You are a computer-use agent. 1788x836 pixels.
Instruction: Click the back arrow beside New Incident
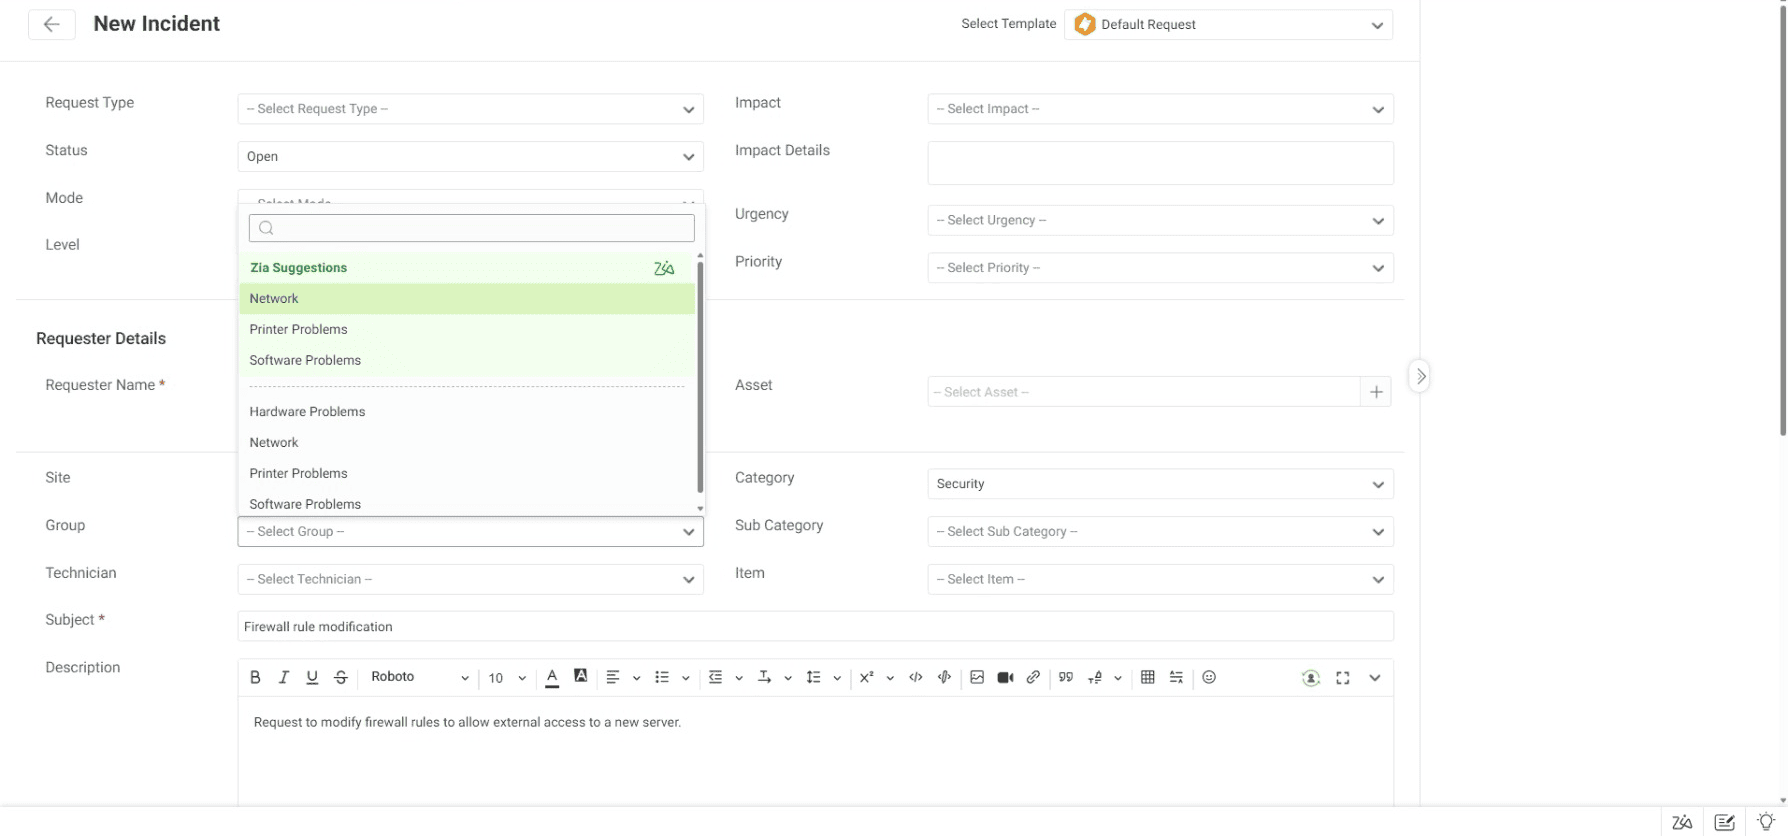tap(51, 25)
